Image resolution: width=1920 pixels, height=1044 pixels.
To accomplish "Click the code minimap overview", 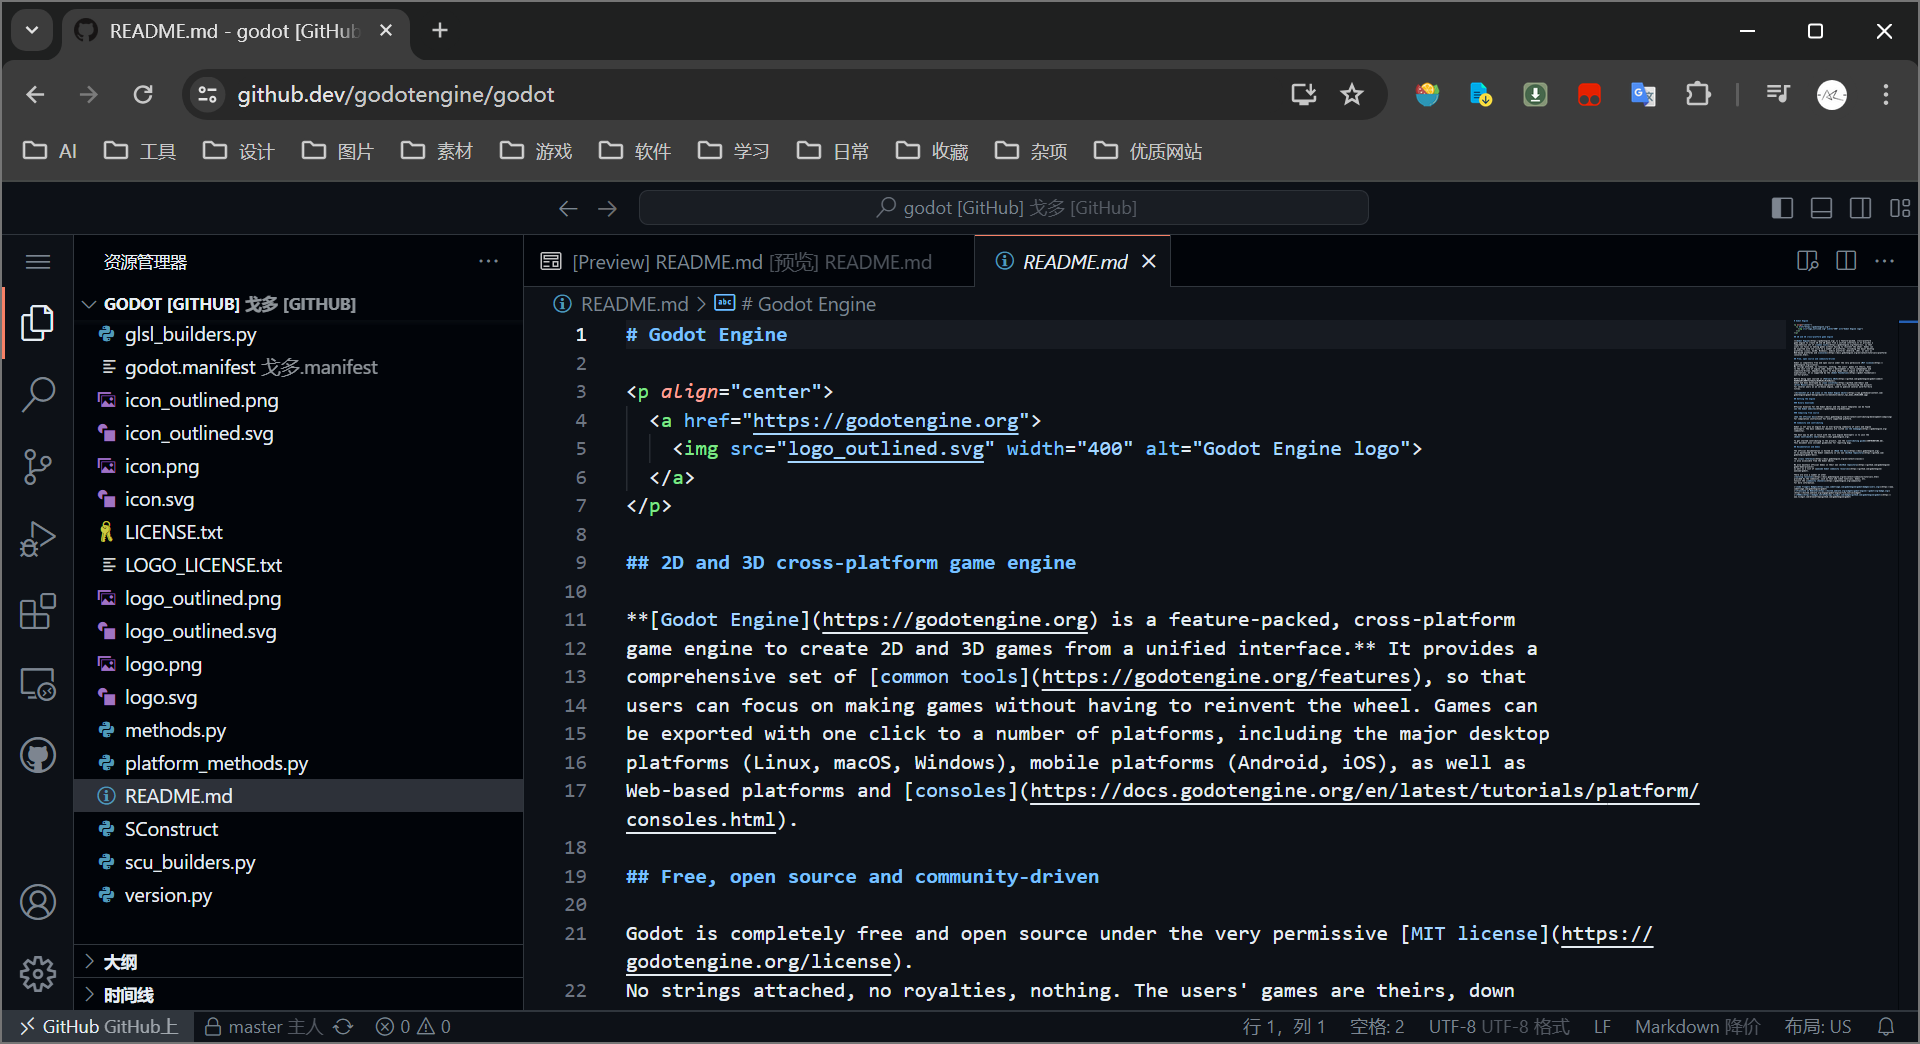I will [1841, 410].
